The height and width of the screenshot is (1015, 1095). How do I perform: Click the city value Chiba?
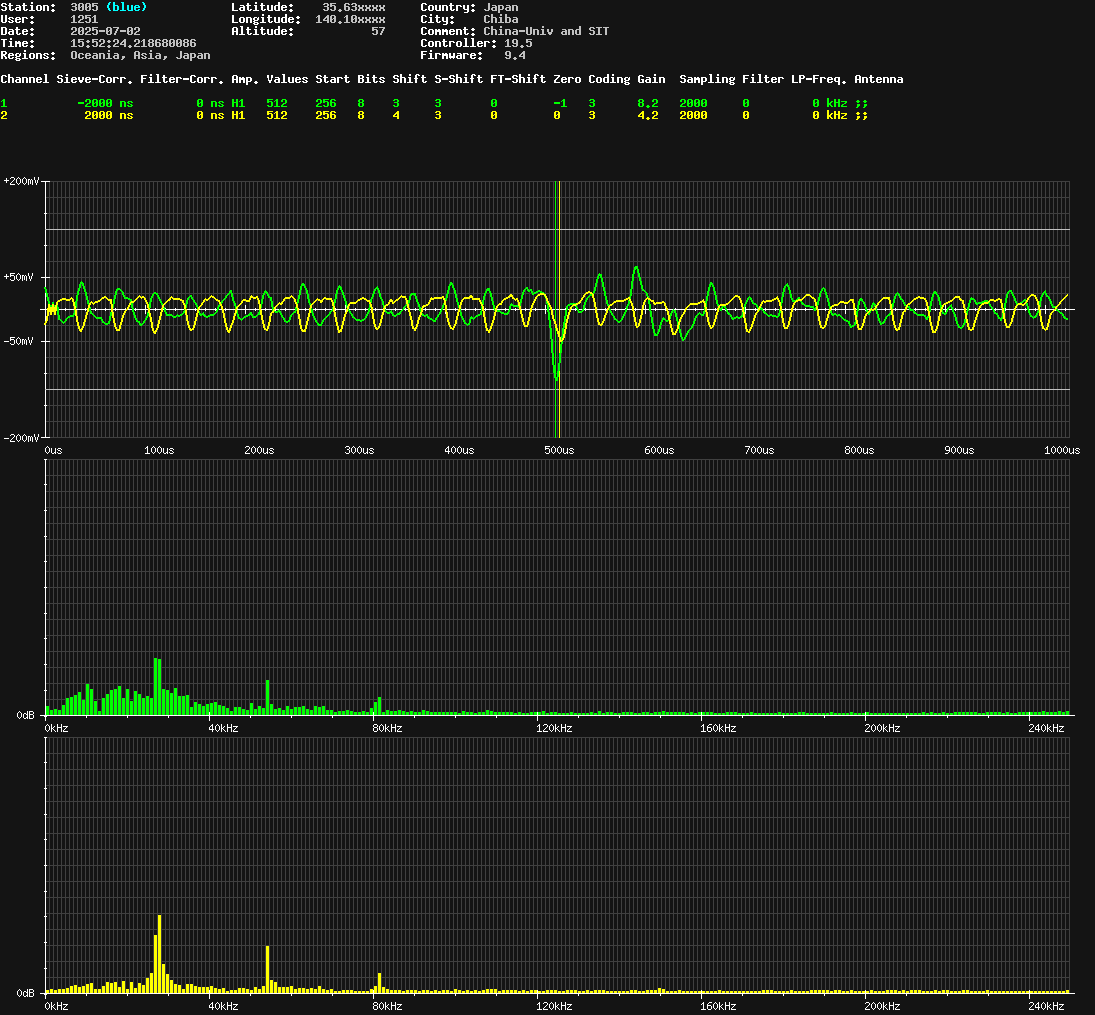(501, 19)
